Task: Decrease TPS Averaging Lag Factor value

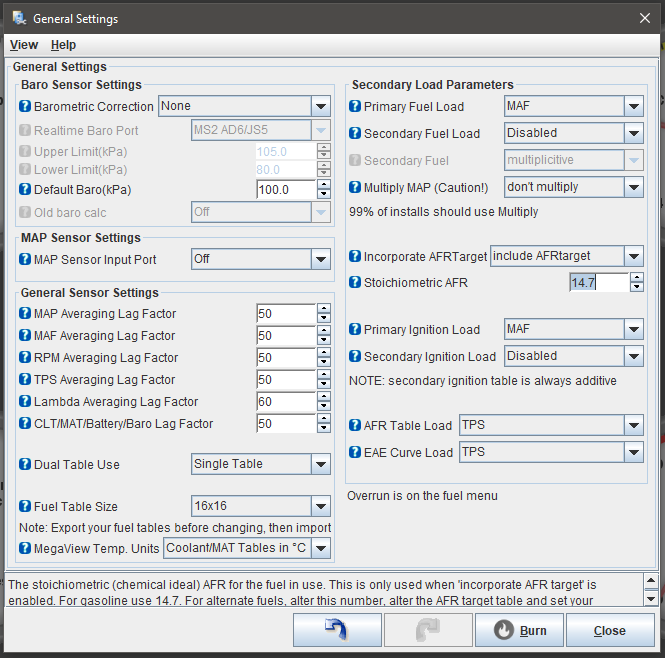Action: pyautogui.click(x=324, y=384)
